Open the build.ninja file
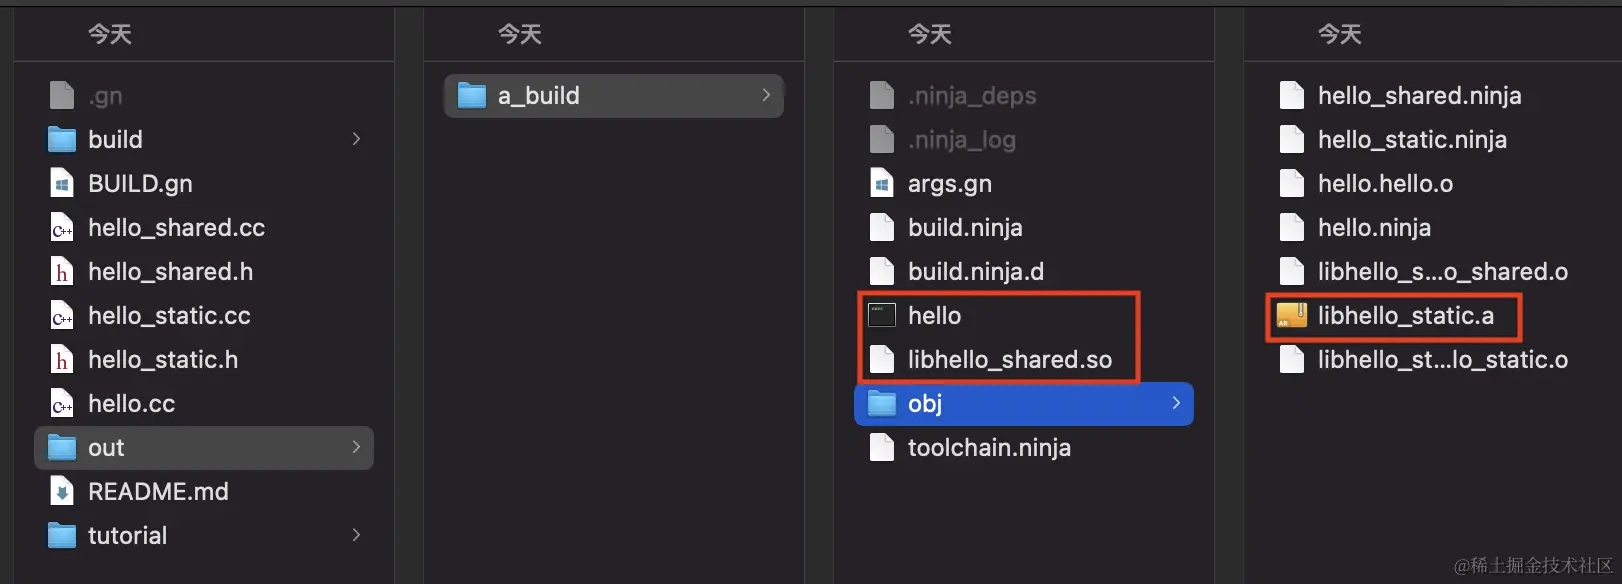 [x=965, y=227]
